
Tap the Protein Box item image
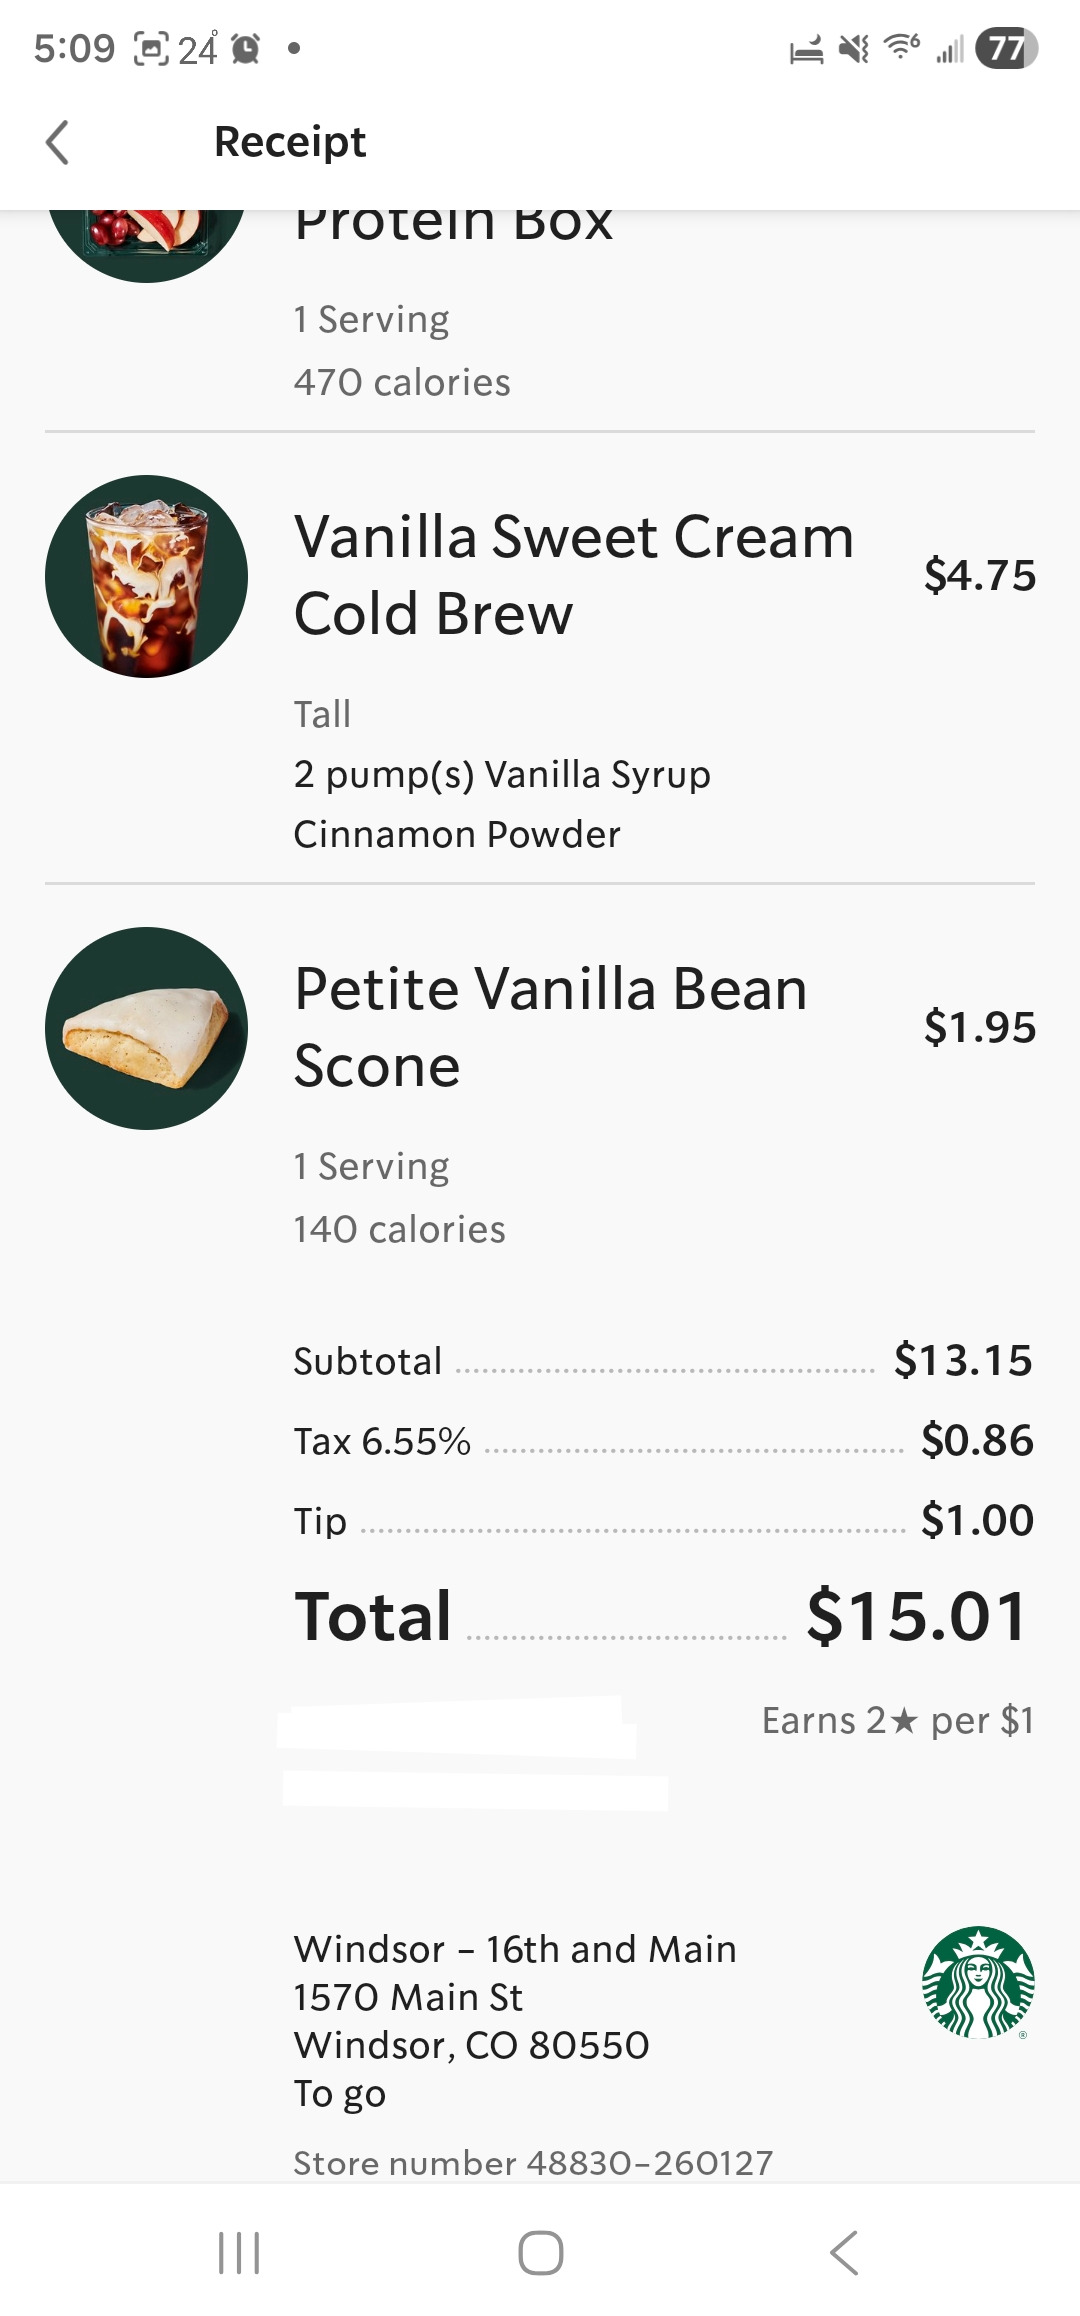[x=146, y=242]
